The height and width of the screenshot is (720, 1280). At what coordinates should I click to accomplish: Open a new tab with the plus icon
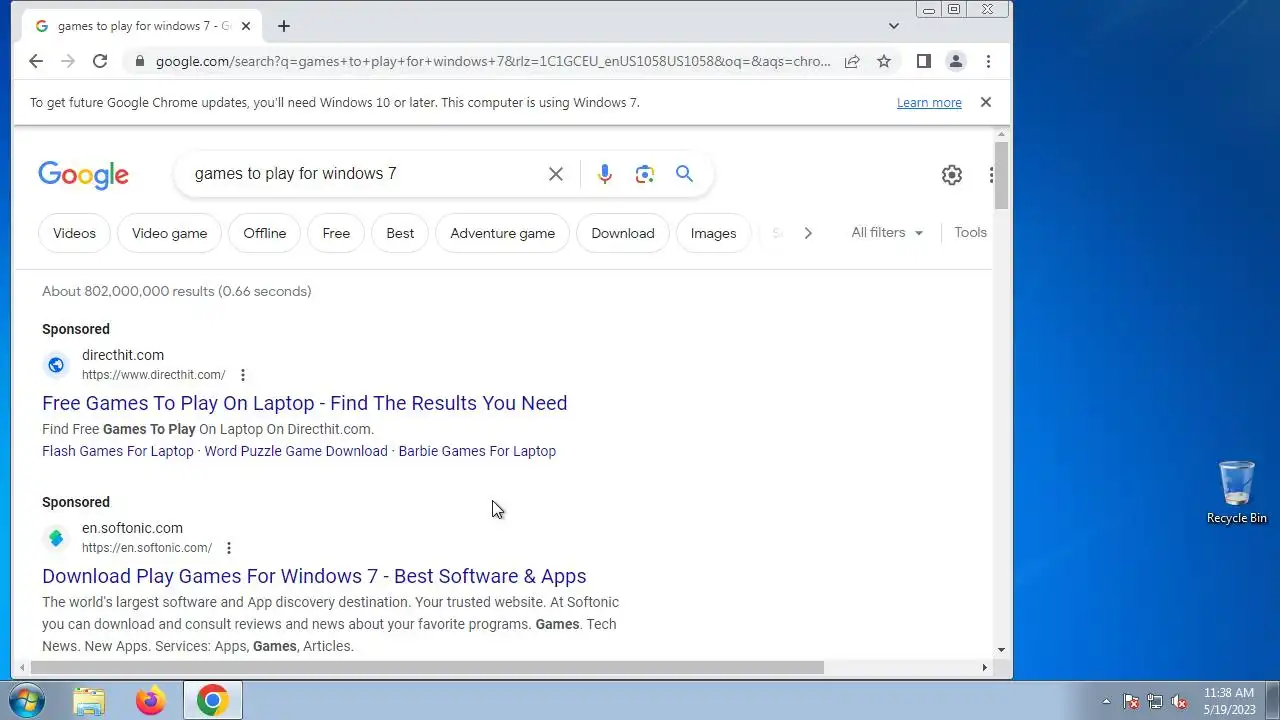[x=284, y=26]
